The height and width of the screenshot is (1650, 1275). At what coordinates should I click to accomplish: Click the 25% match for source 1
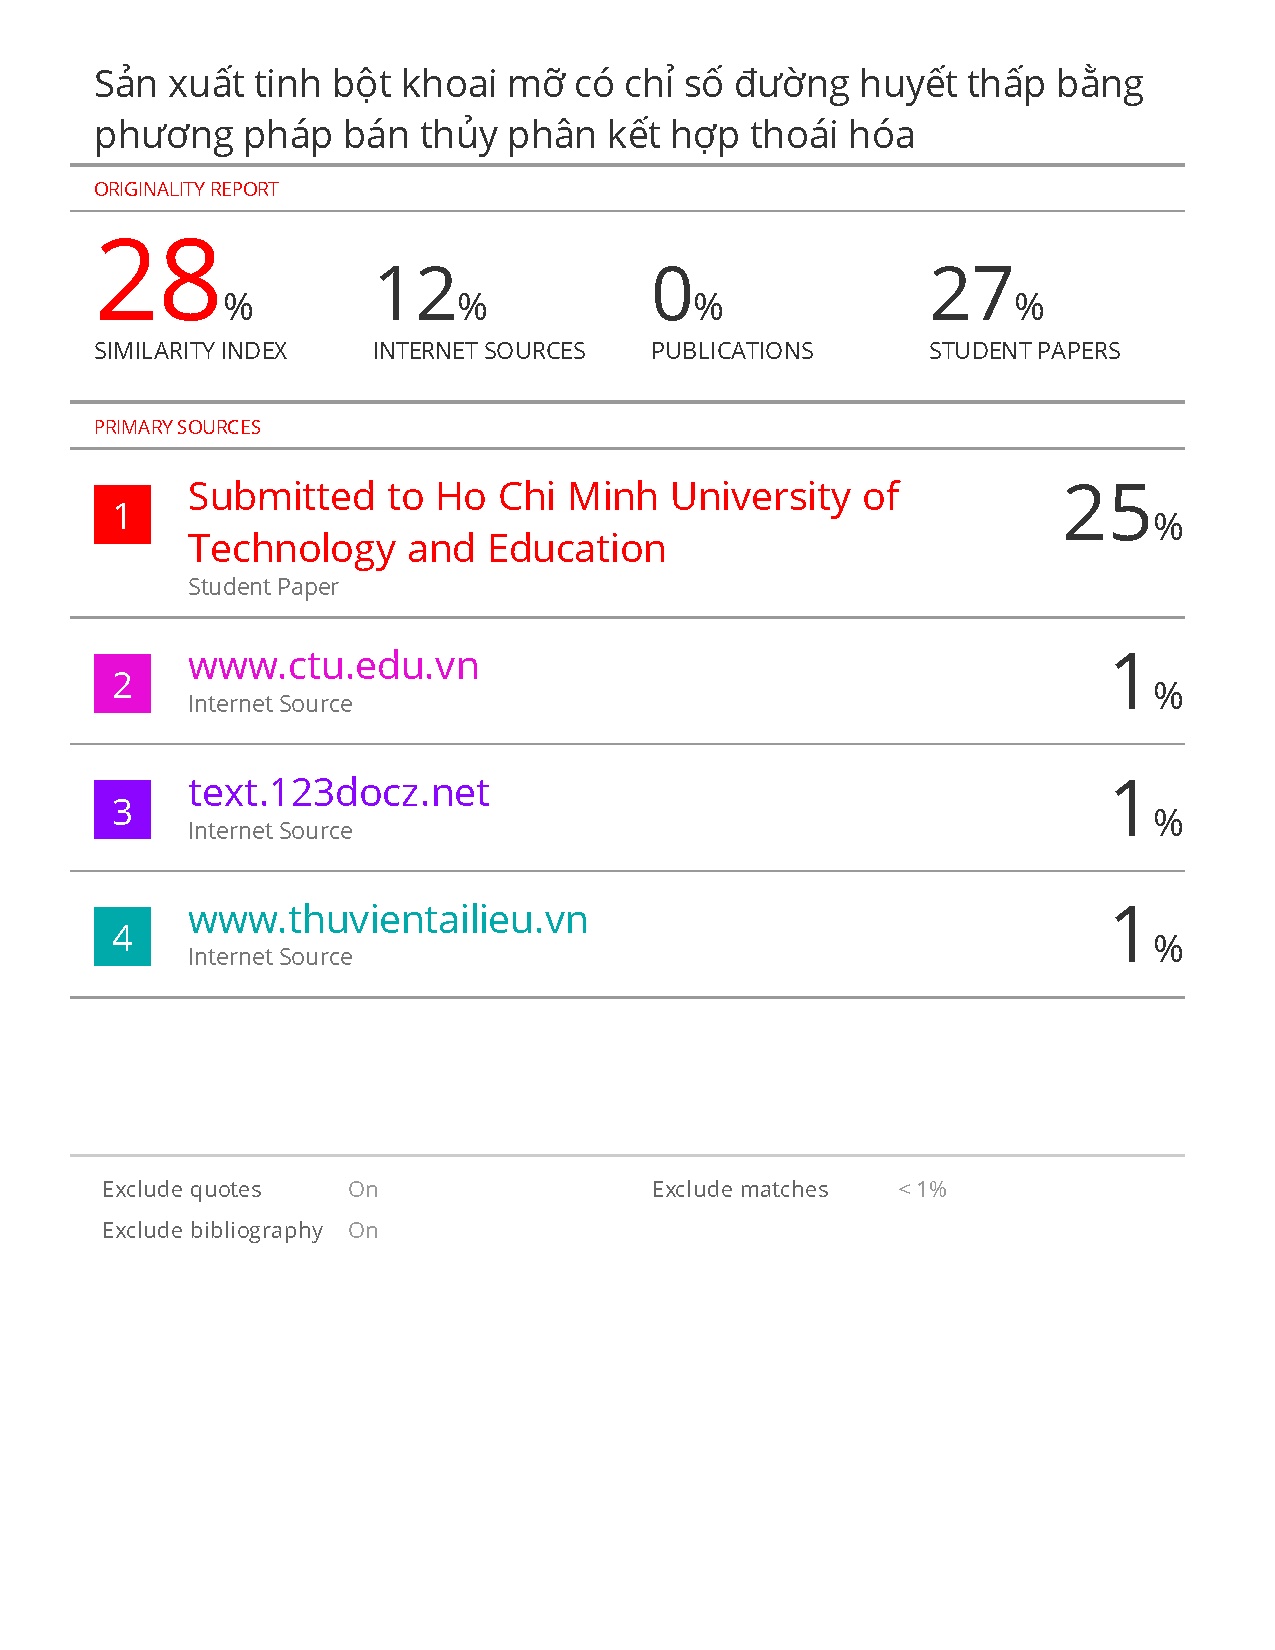click(1122, 514)
